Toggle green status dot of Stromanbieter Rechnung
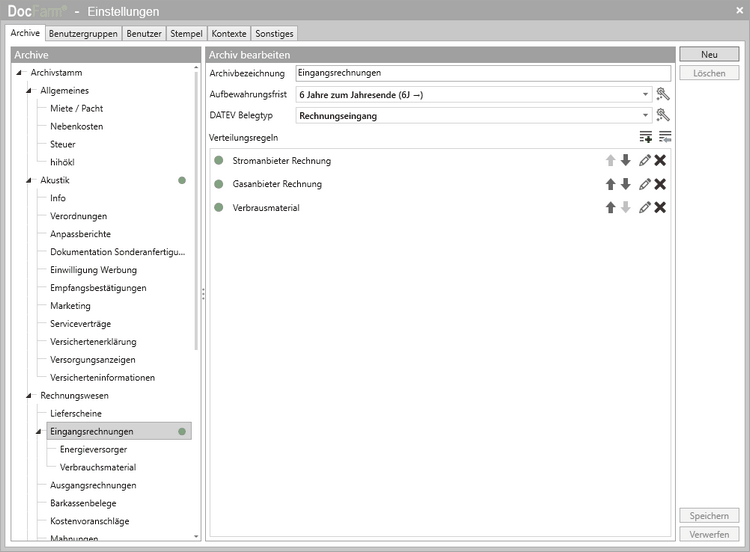This screenshot has height=552, width=750. (x=219, y=161)
